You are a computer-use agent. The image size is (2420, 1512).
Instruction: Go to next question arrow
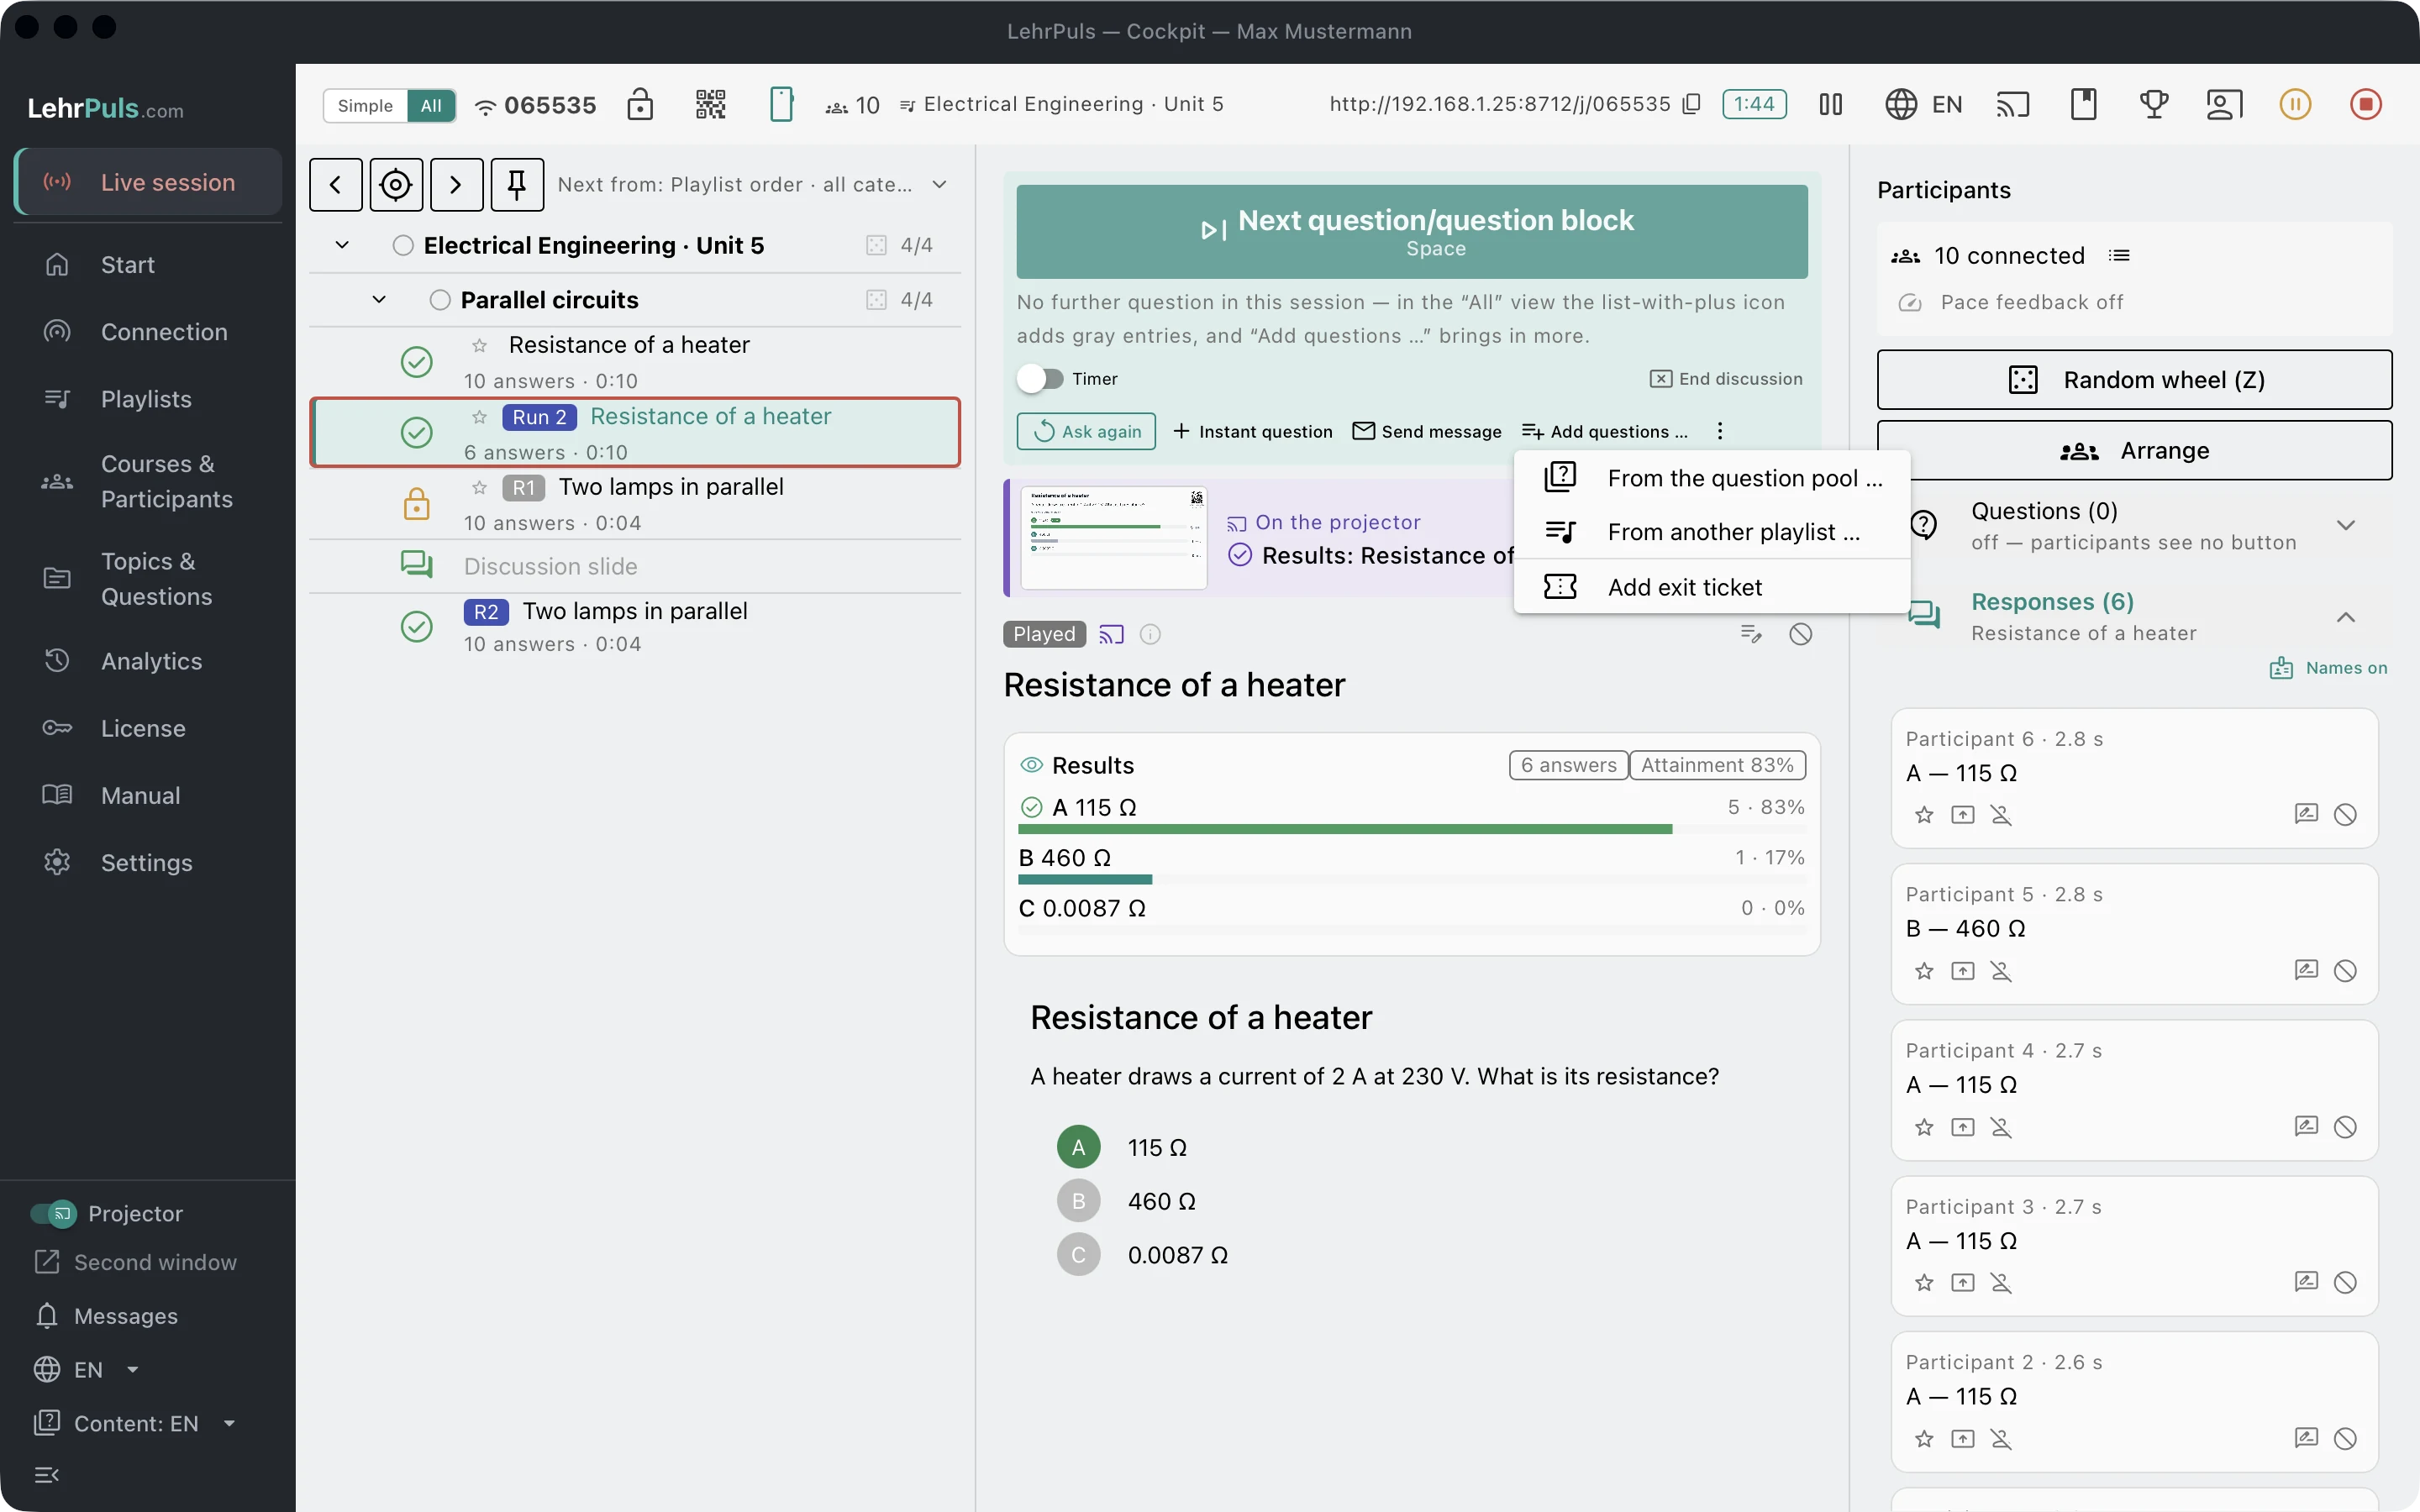(x=457, y=184)
